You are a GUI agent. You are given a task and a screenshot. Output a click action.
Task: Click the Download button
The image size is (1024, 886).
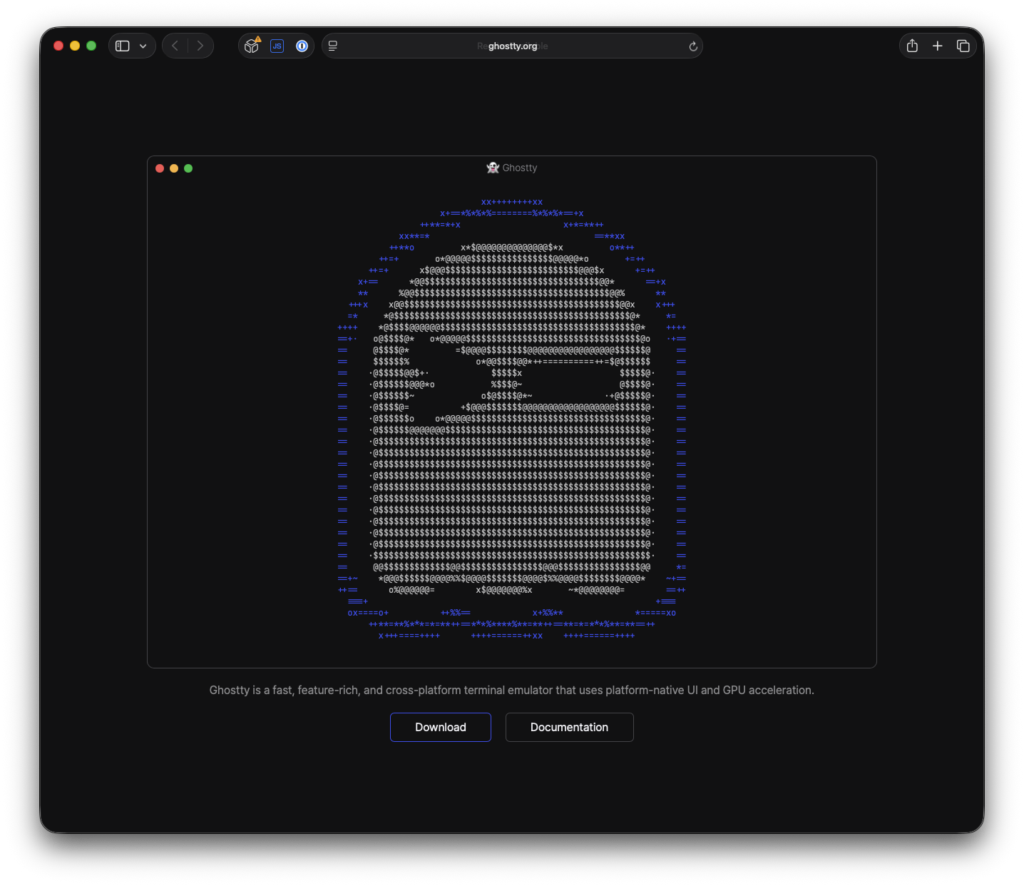pyautogui.click(x=441, y=727)
